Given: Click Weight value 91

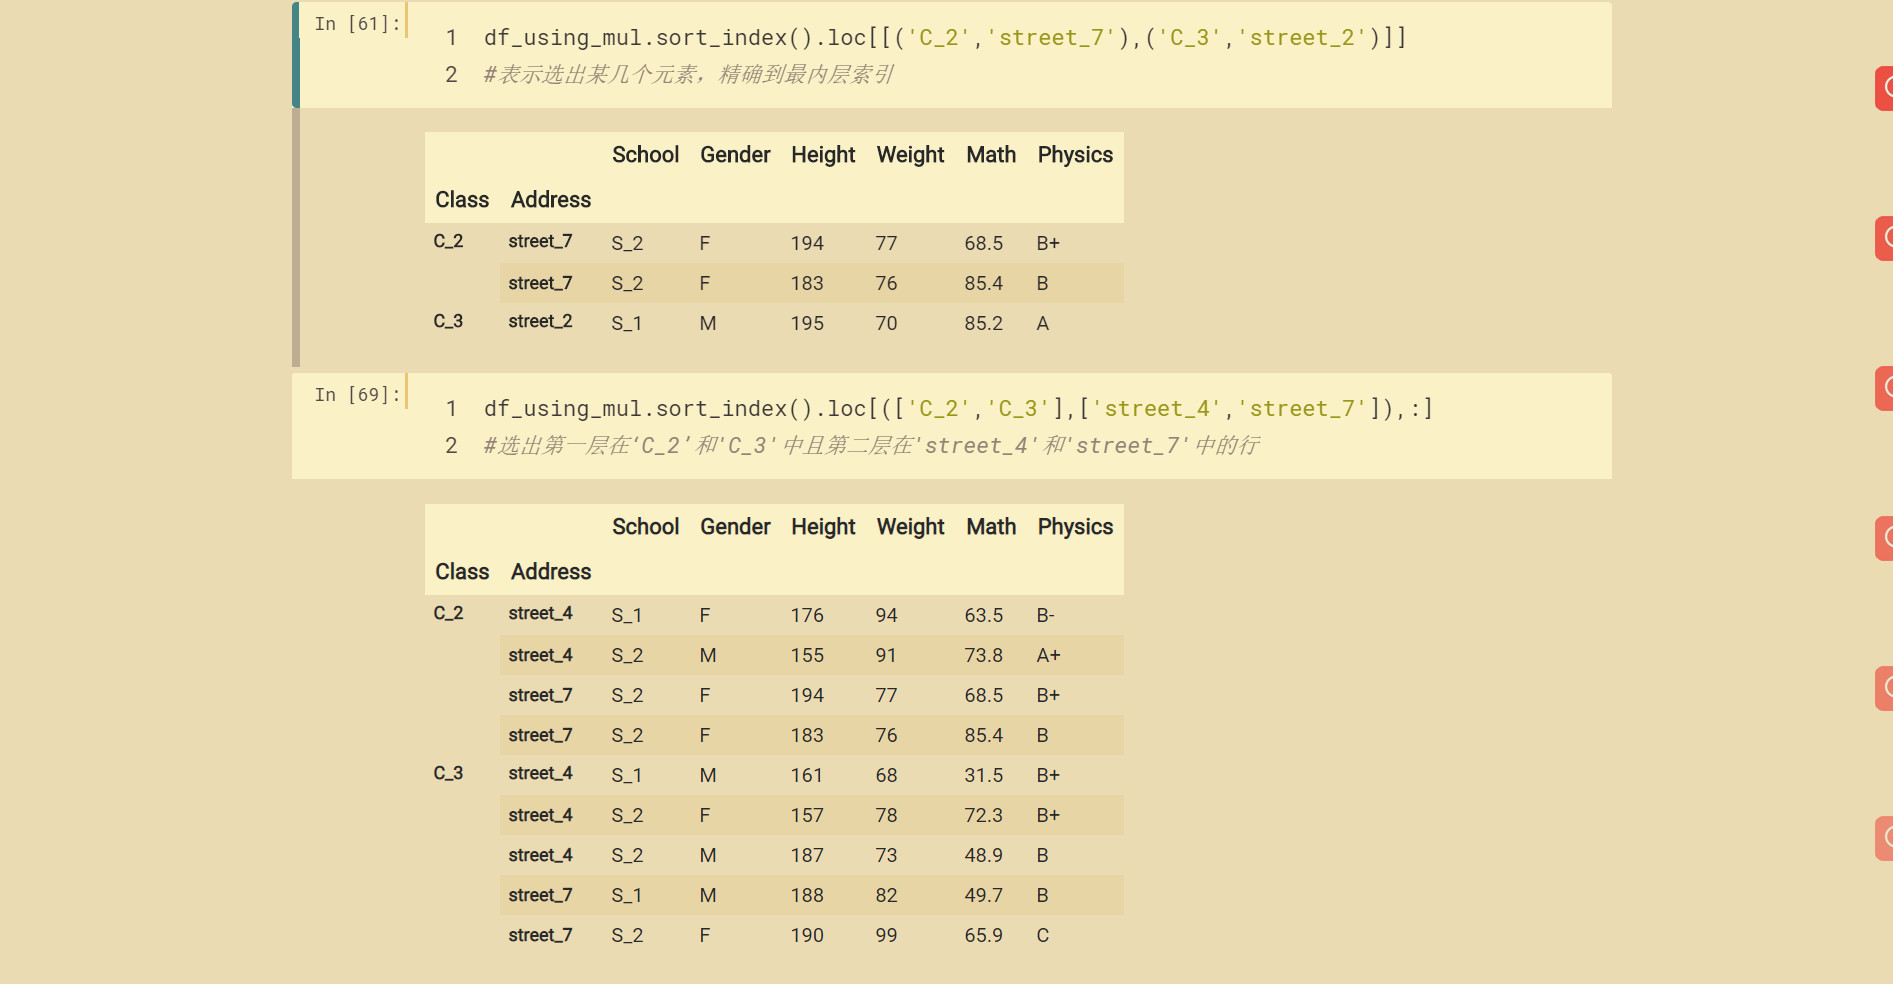Looking at the screenshot, I should point(886,656).
